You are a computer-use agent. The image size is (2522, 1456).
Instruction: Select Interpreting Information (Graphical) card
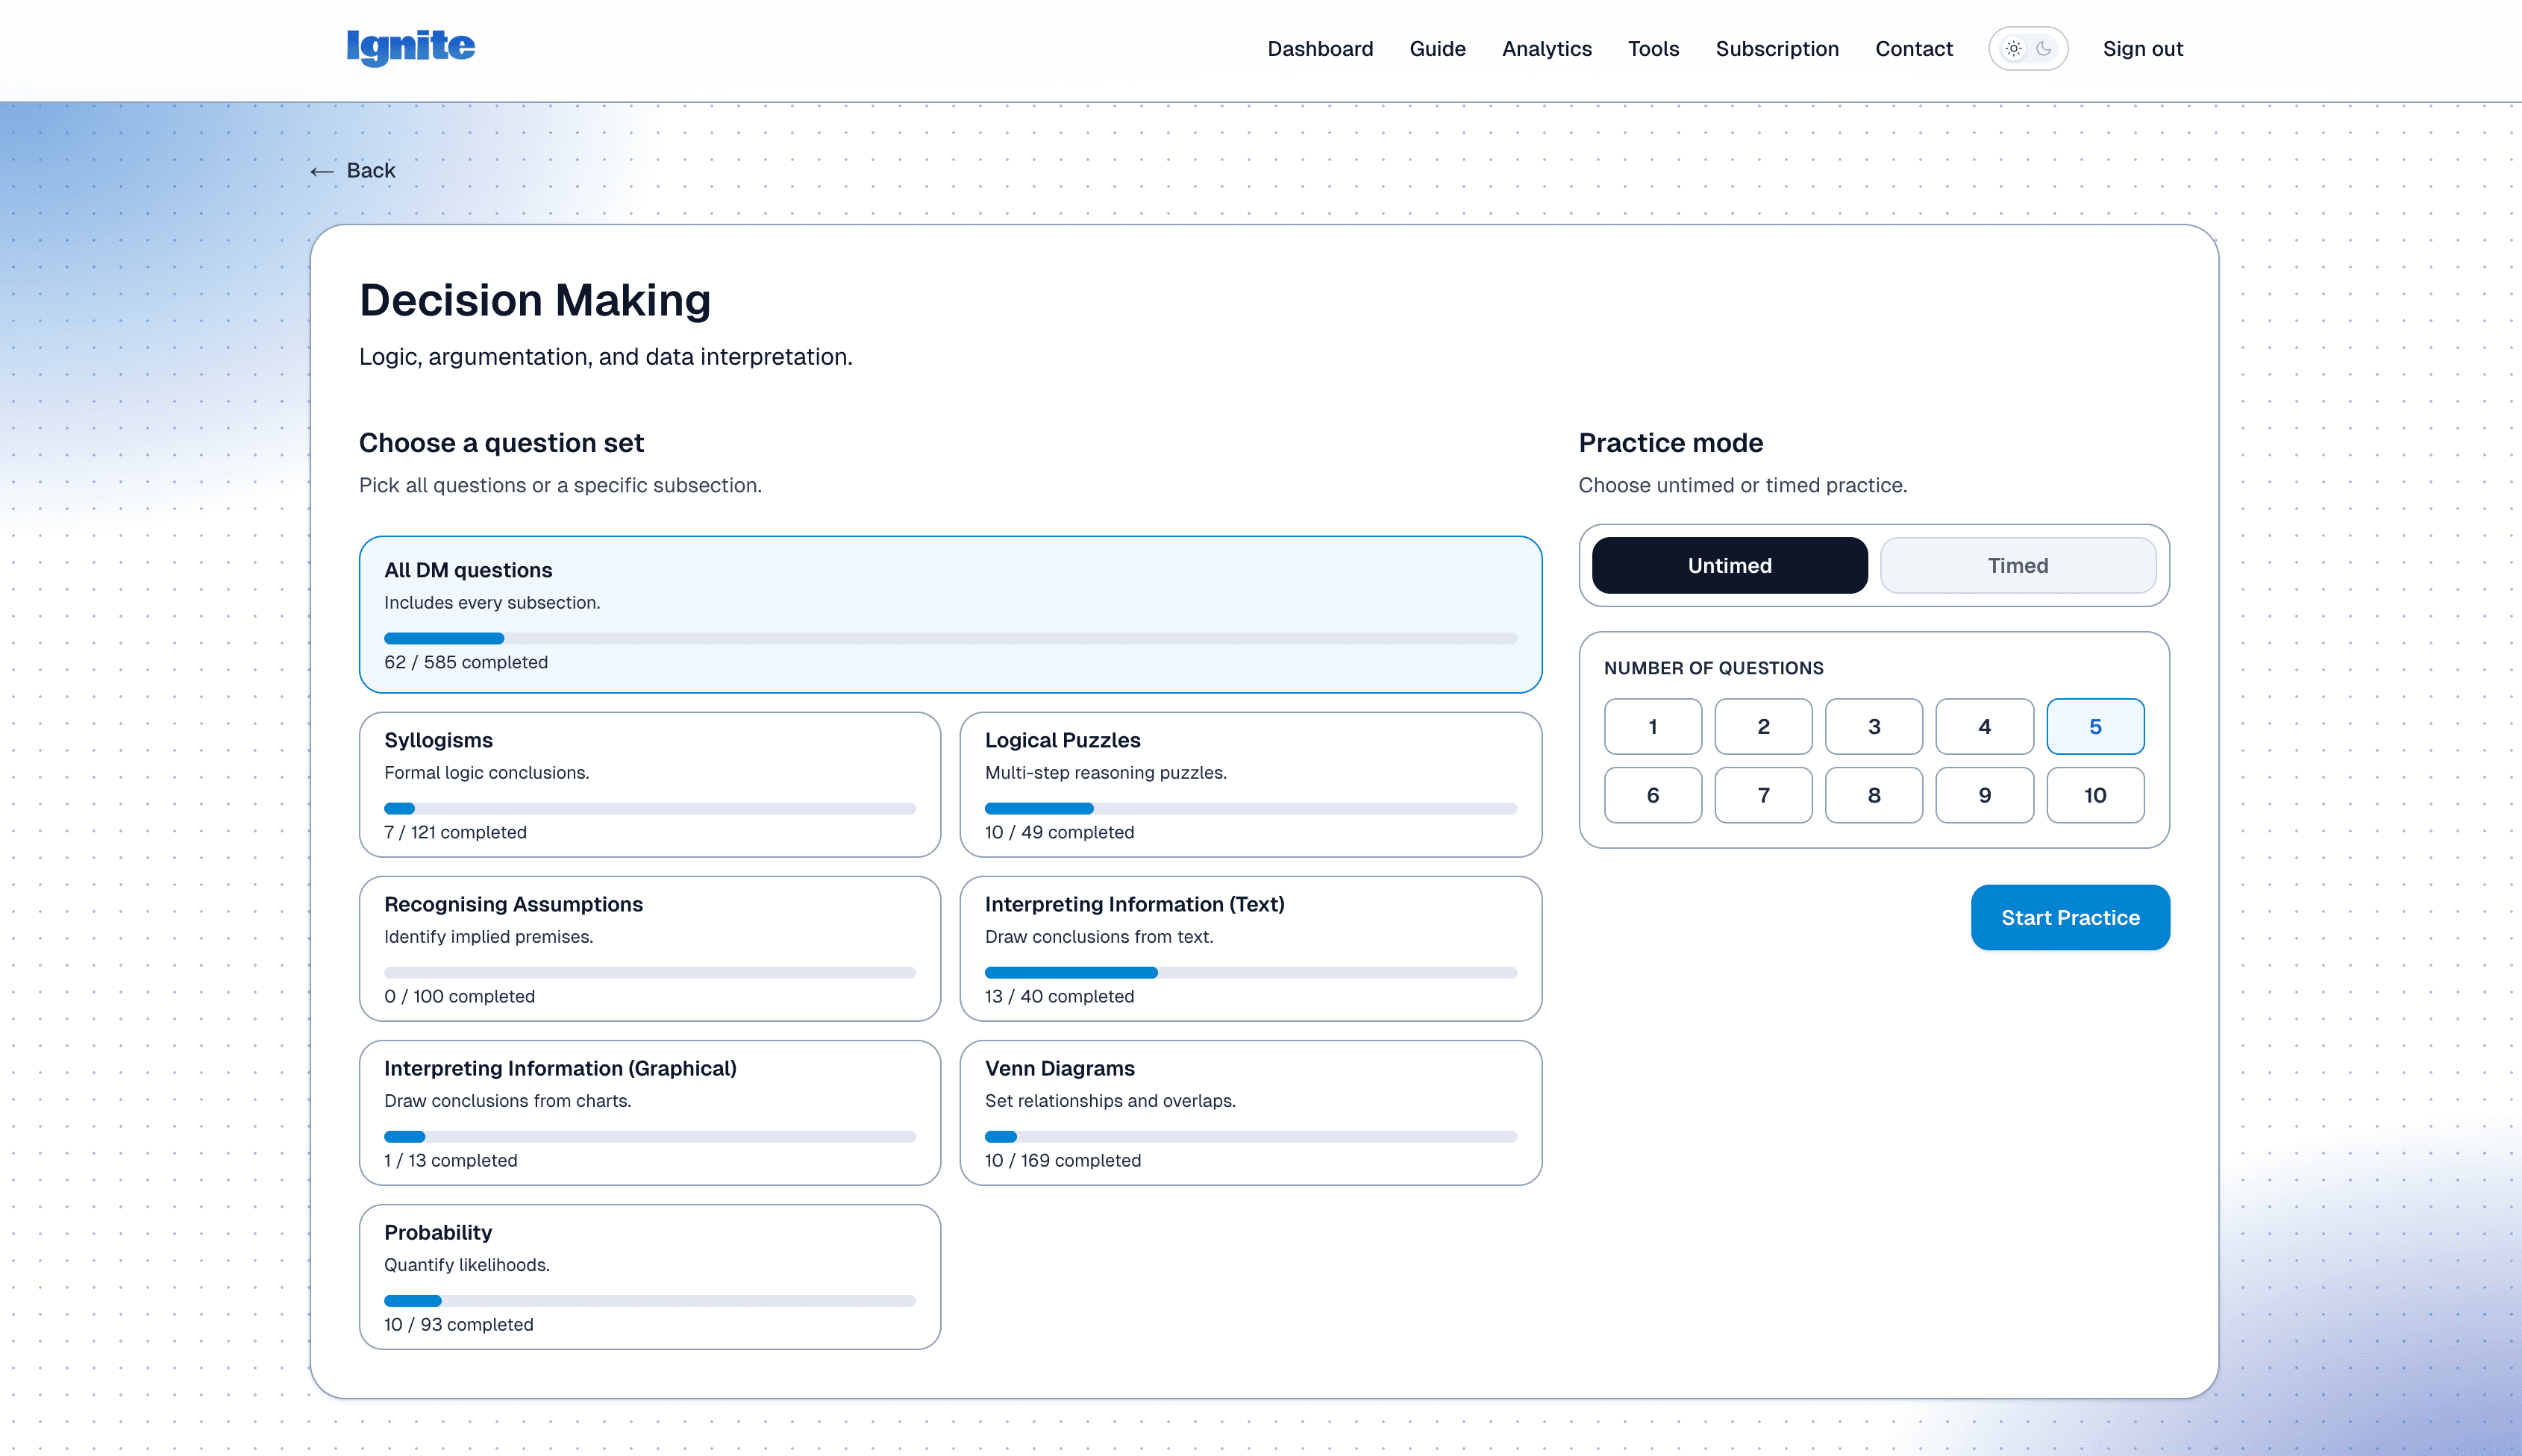click(650, 1113)
